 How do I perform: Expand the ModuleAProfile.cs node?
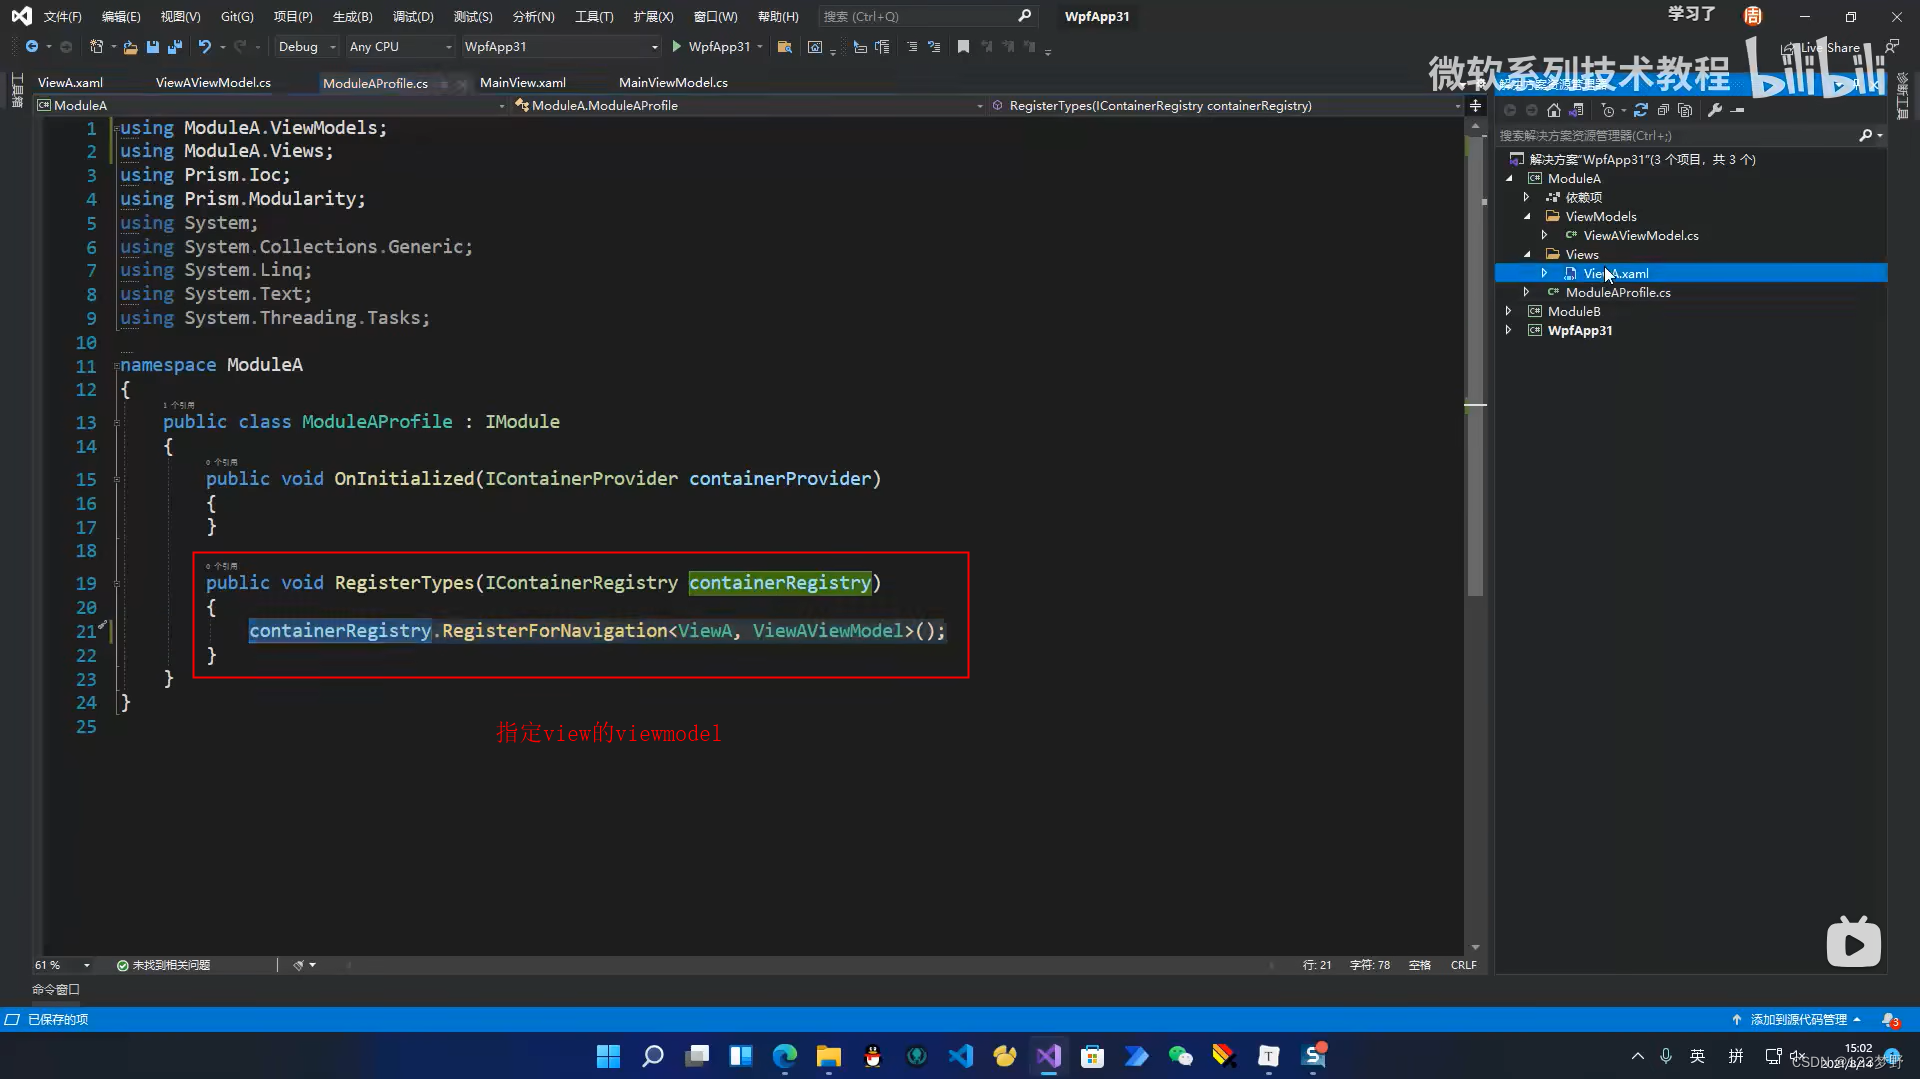point(1526,292)
